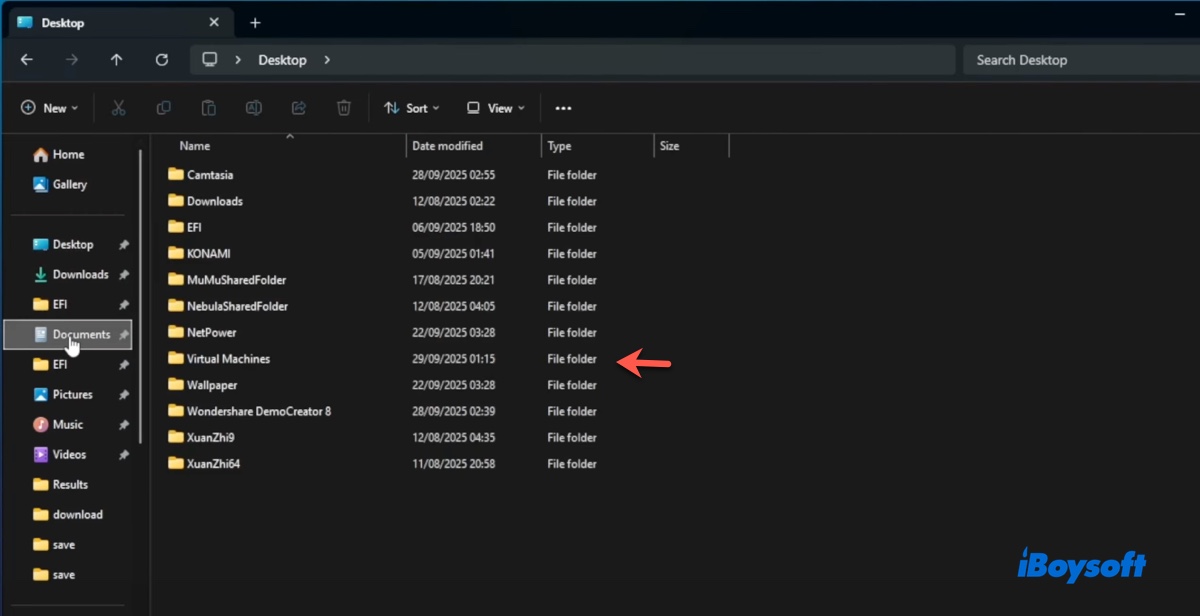
Task: Go up one directory level
Action: [x=116, y=60]
